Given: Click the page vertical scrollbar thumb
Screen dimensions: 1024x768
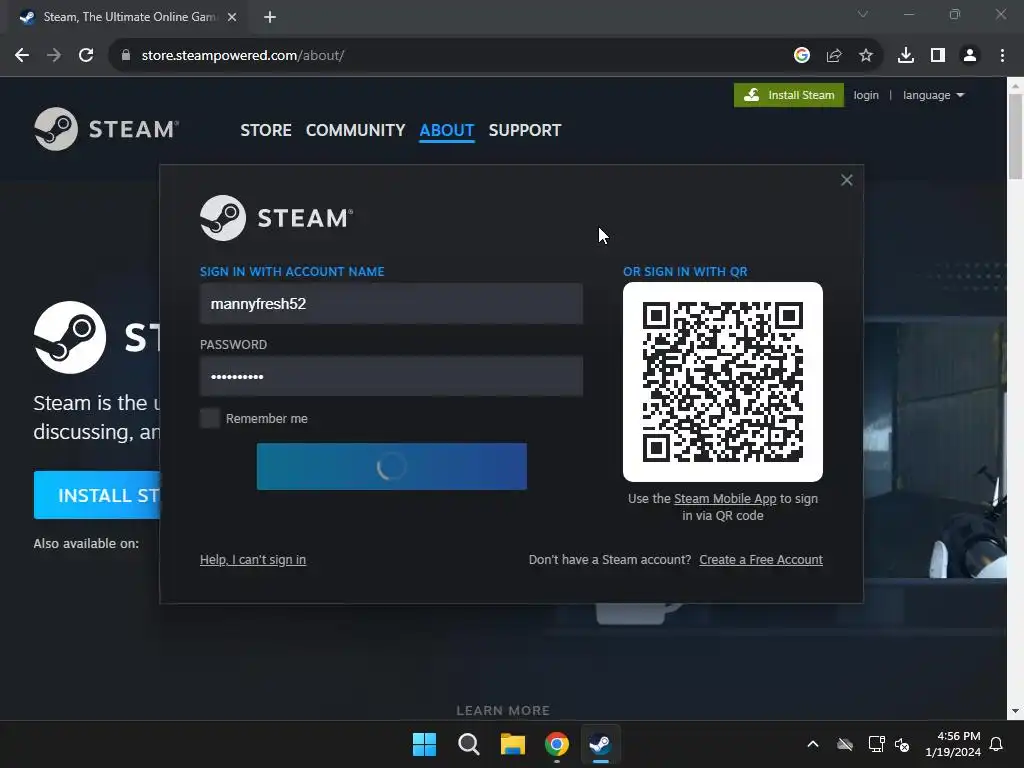Looking at the screenshot, I should (1015, 136).
